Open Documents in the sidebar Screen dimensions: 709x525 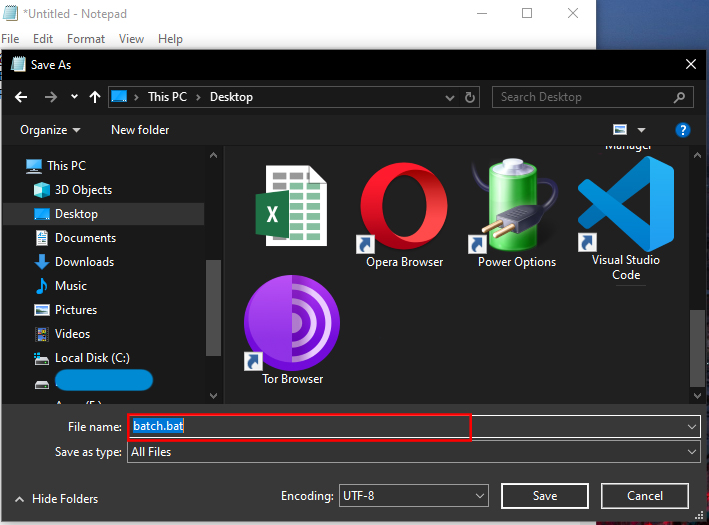(85, 238)
